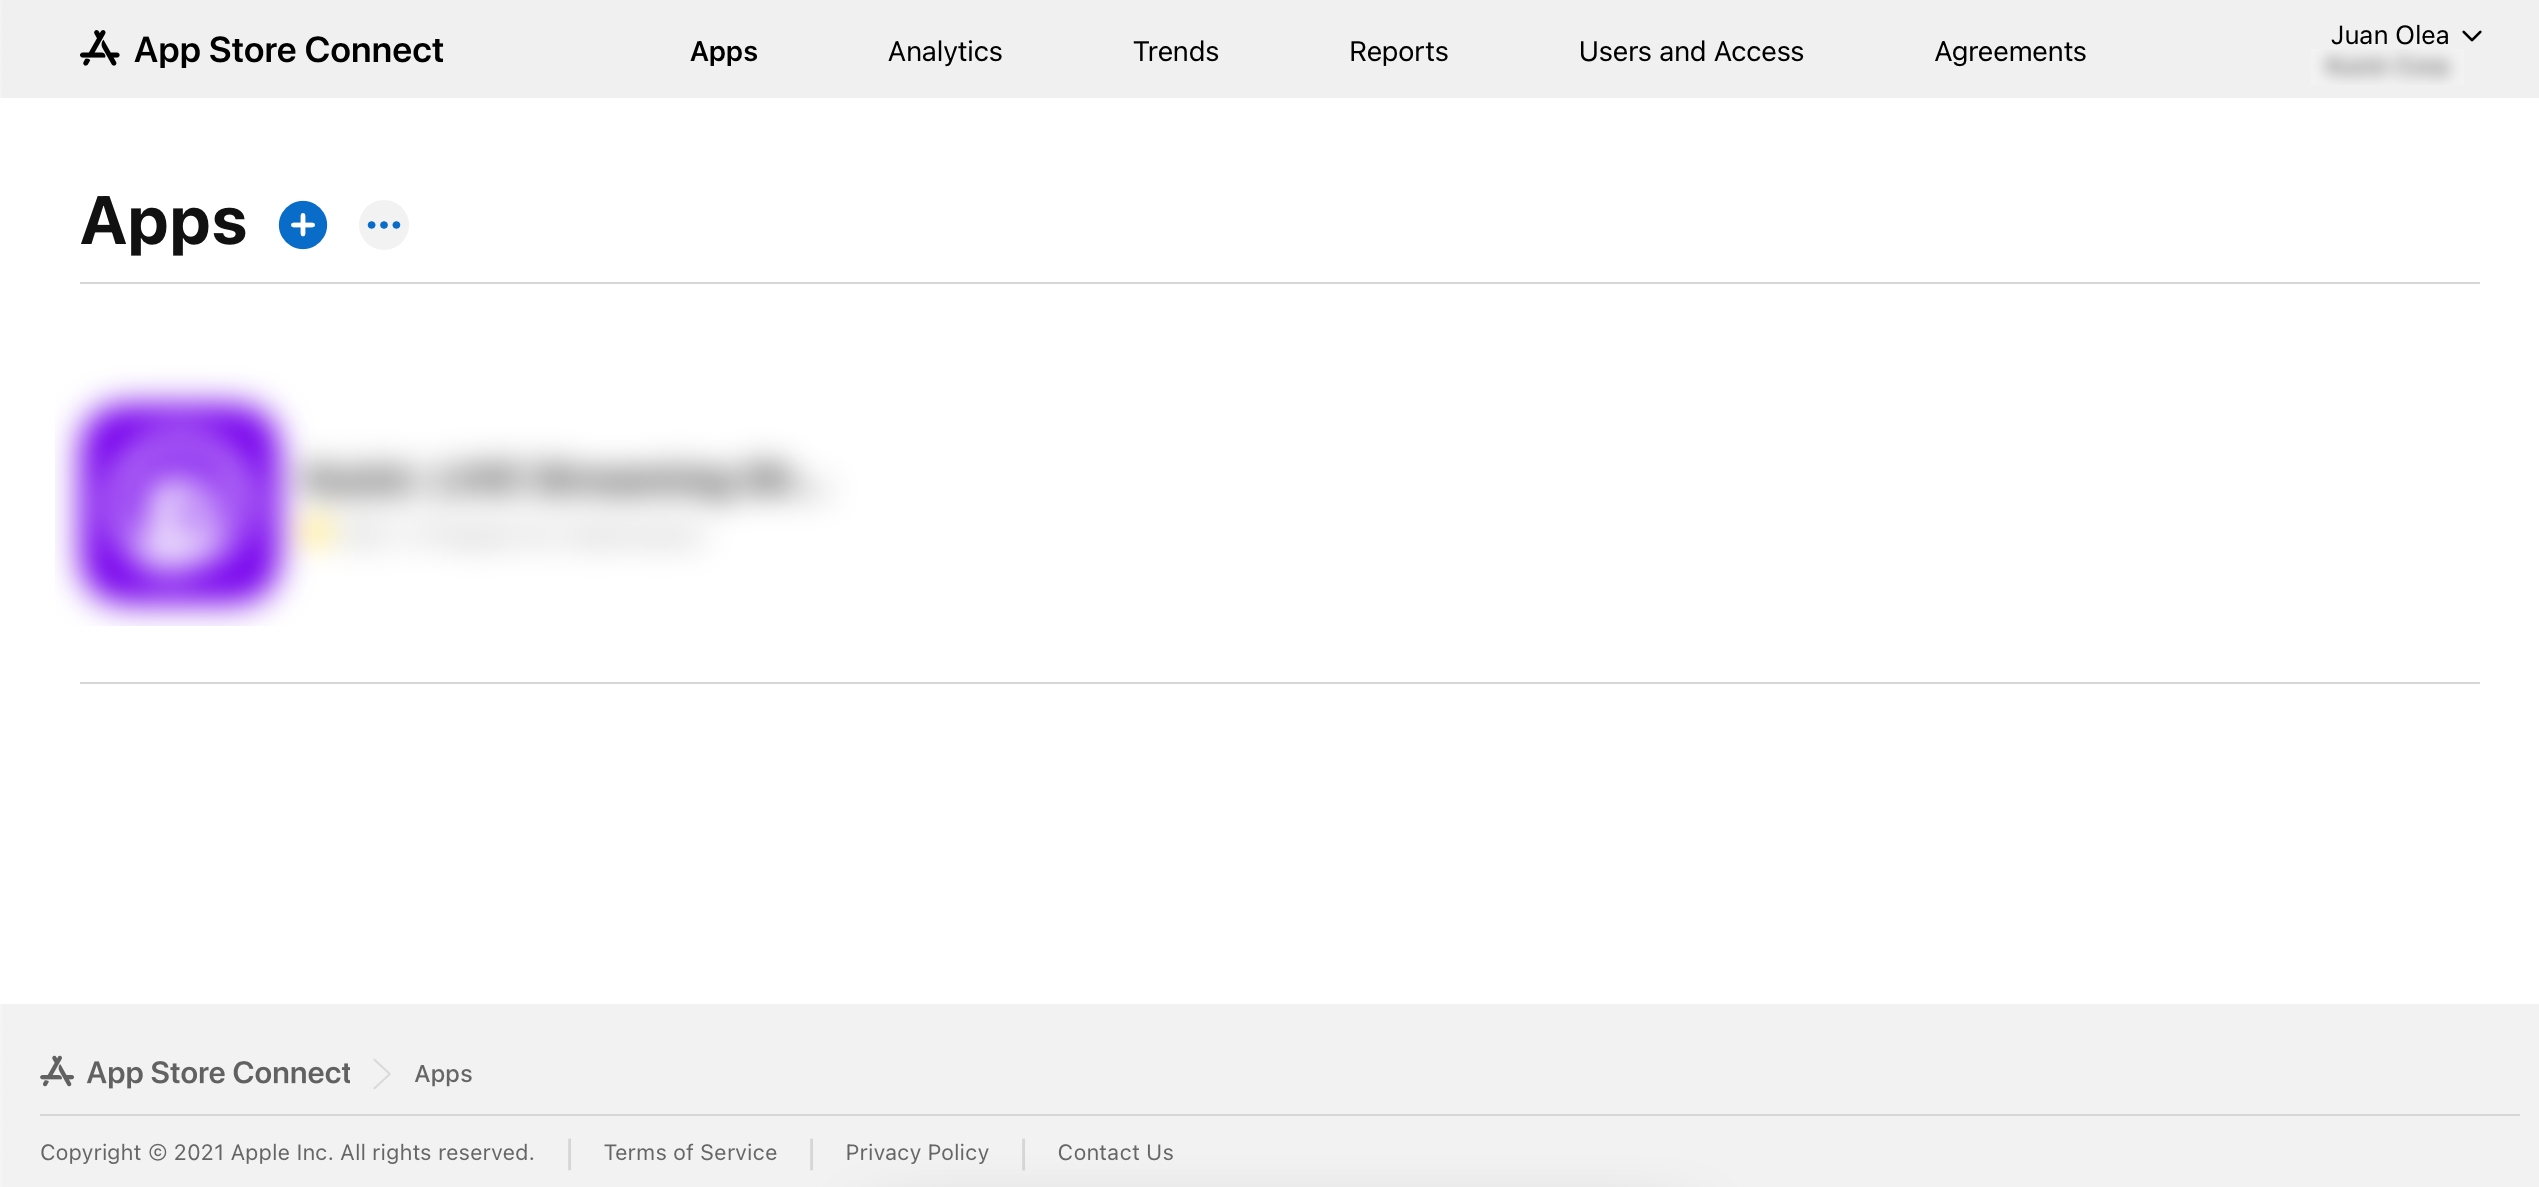Screen dimensions: 2539x1187
Task: Open the Agreements section
Action: 2010,51
